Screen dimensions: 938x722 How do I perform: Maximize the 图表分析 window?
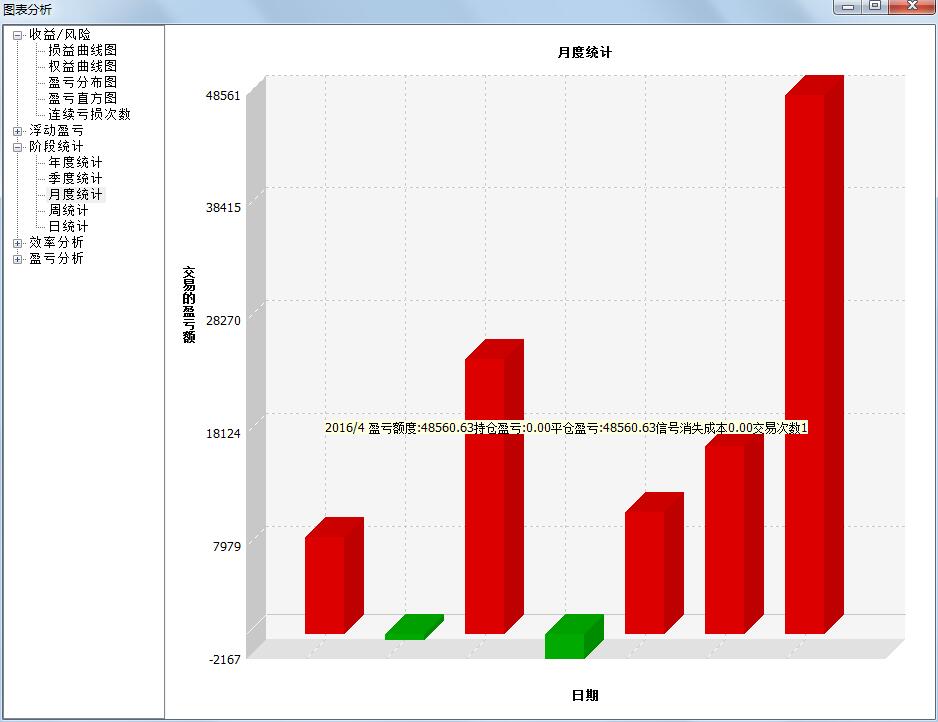[x=875, y=7]
